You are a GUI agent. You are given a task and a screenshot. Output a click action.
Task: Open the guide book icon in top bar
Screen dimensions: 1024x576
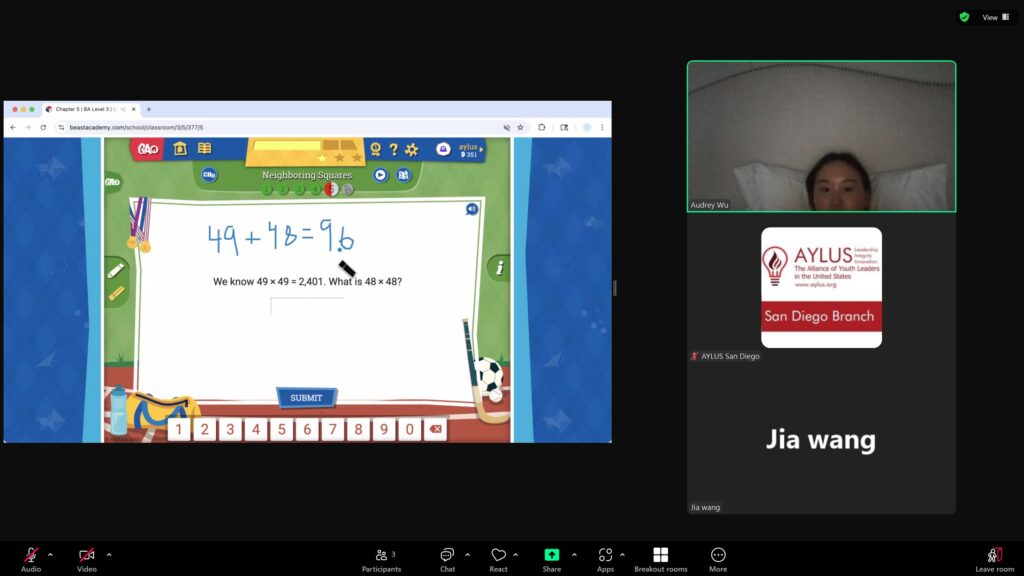(x=205, y=148)
